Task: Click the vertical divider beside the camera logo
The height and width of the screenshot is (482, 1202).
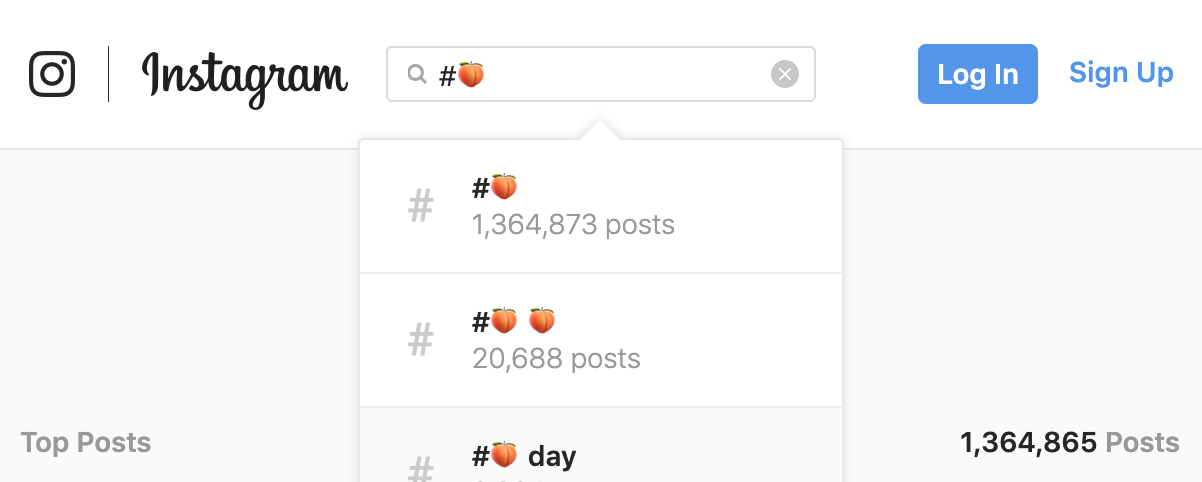Action: (108, 74)
